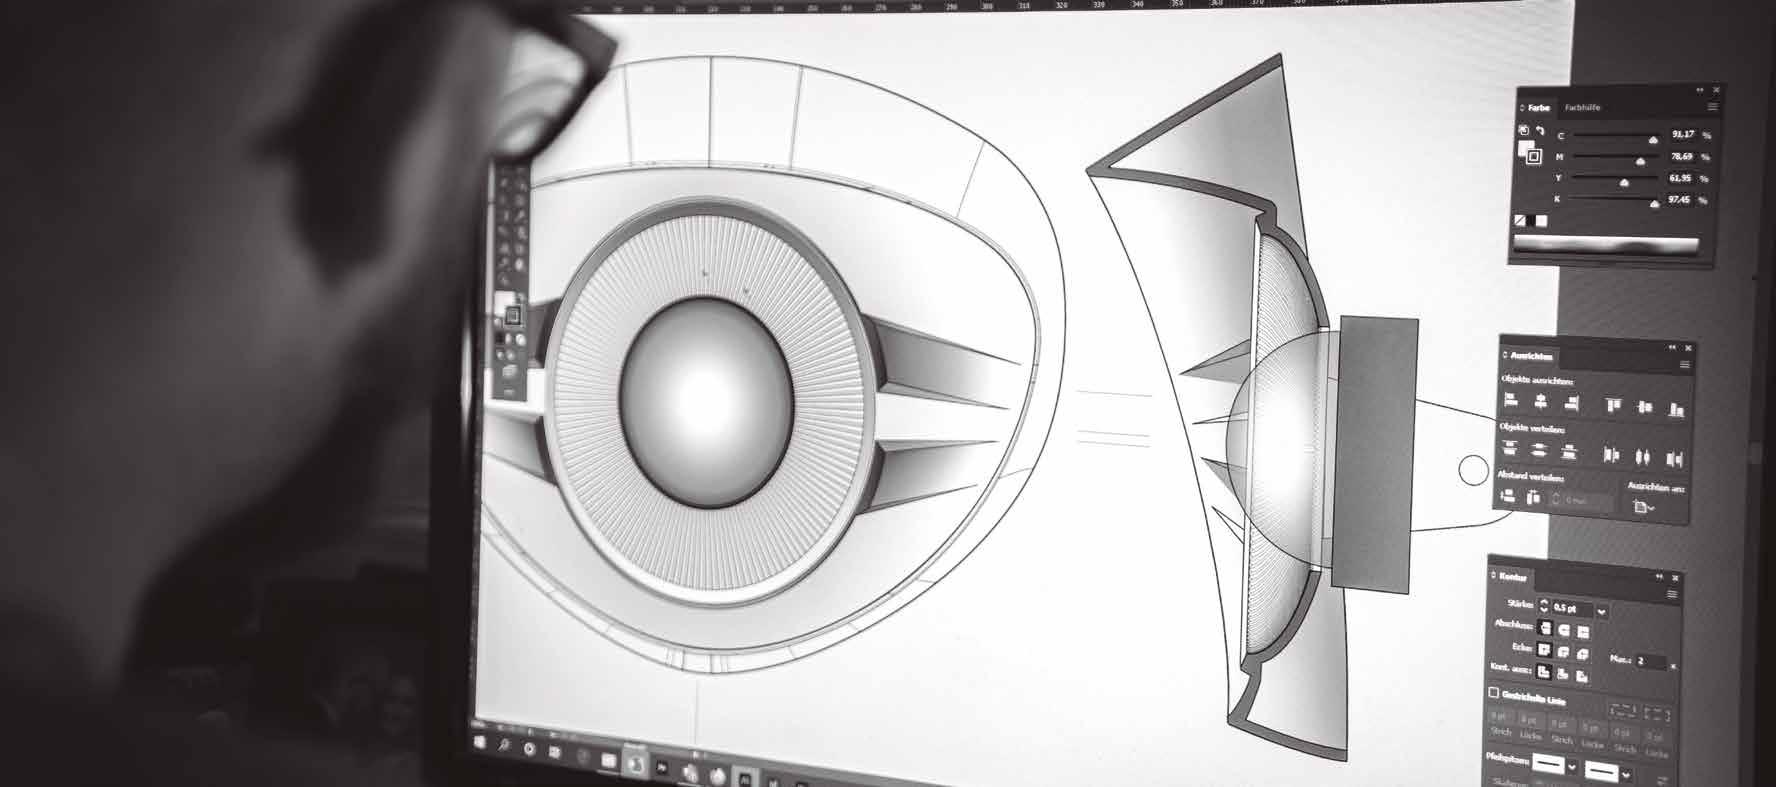Enable the Gestrichelte Linie checkbox

pos(1493,693)
